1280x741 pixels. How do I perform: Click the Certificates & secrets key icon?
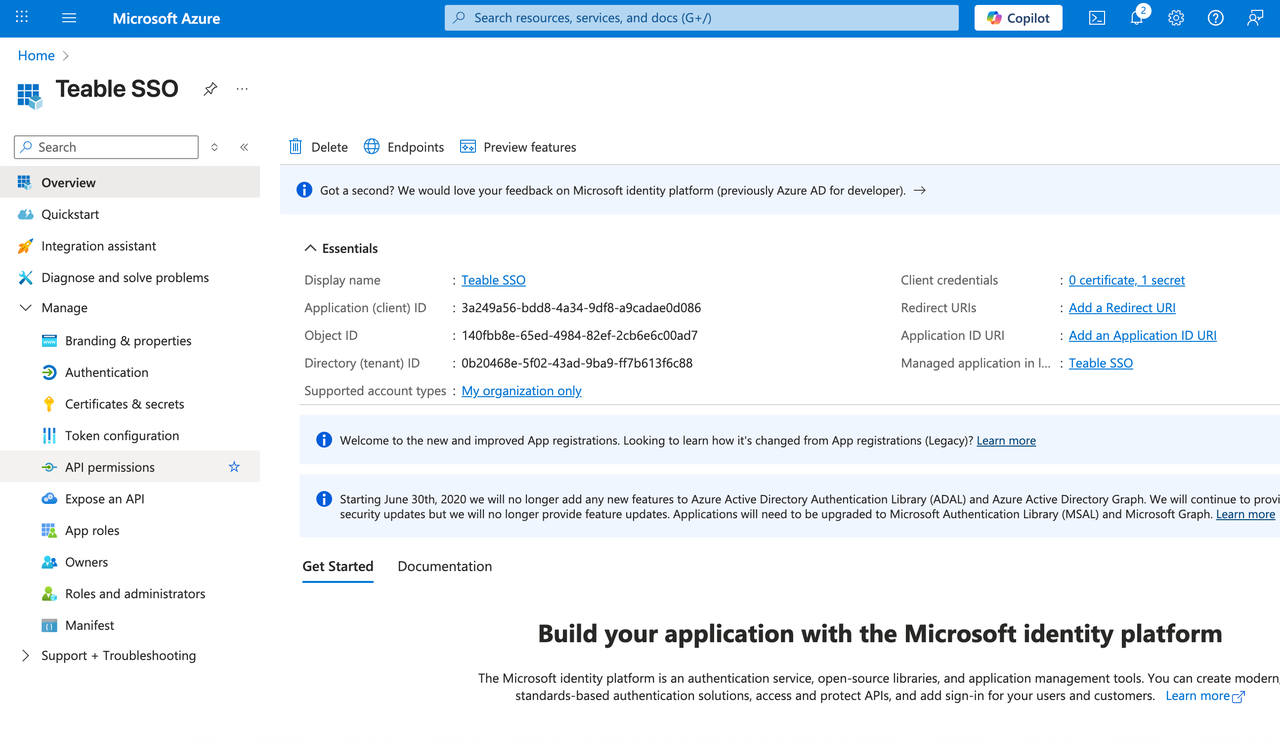click(x=49, y=404)
